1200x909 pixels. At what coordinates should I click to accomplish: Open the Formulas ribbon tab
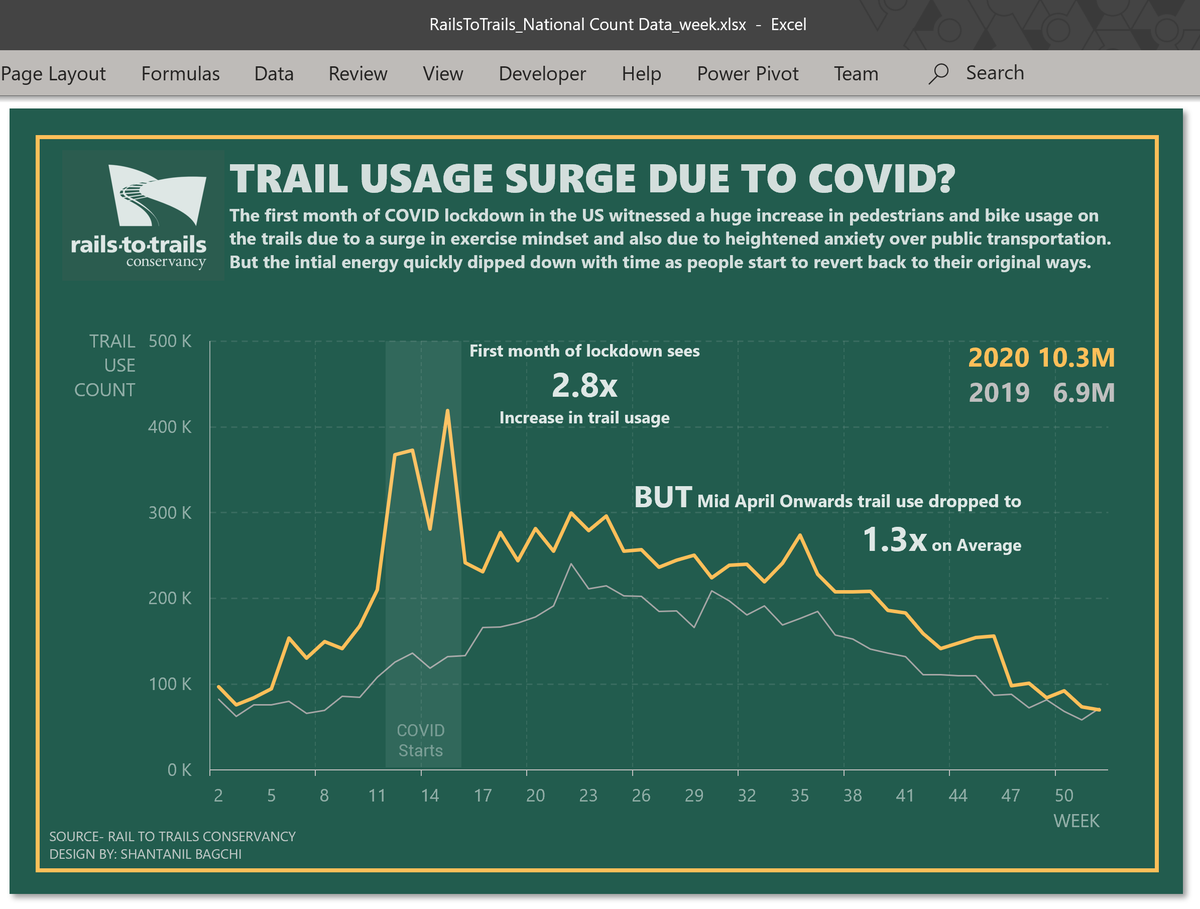click(180, 73)
